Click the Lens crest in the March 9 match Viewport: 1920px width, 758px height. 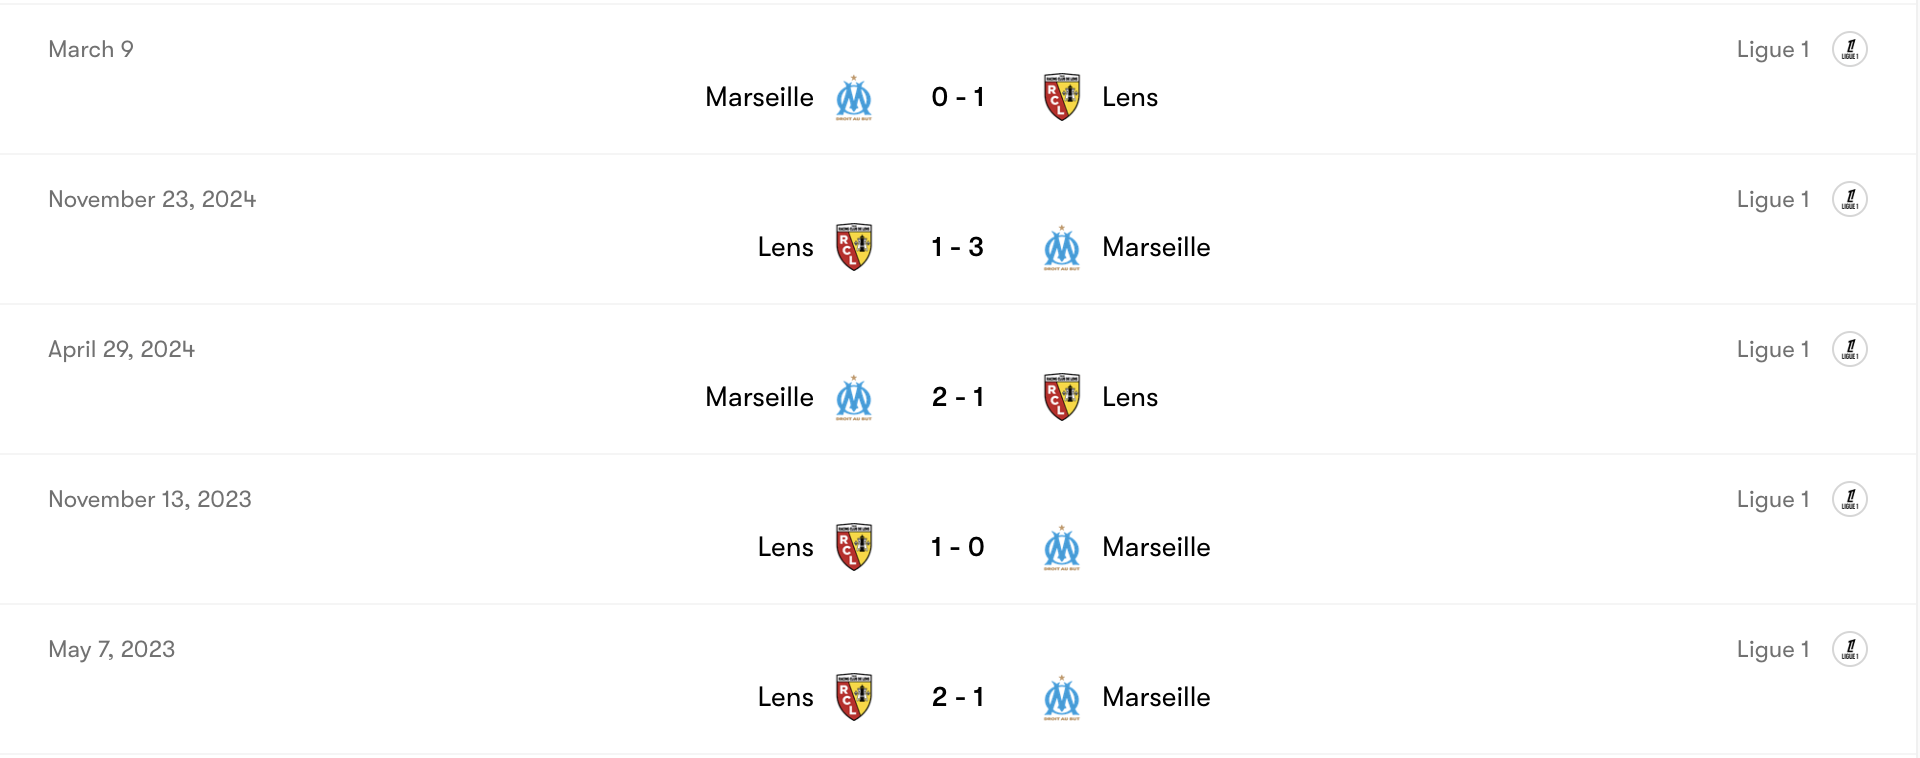pyautogui.click(x=1062, y=97)
